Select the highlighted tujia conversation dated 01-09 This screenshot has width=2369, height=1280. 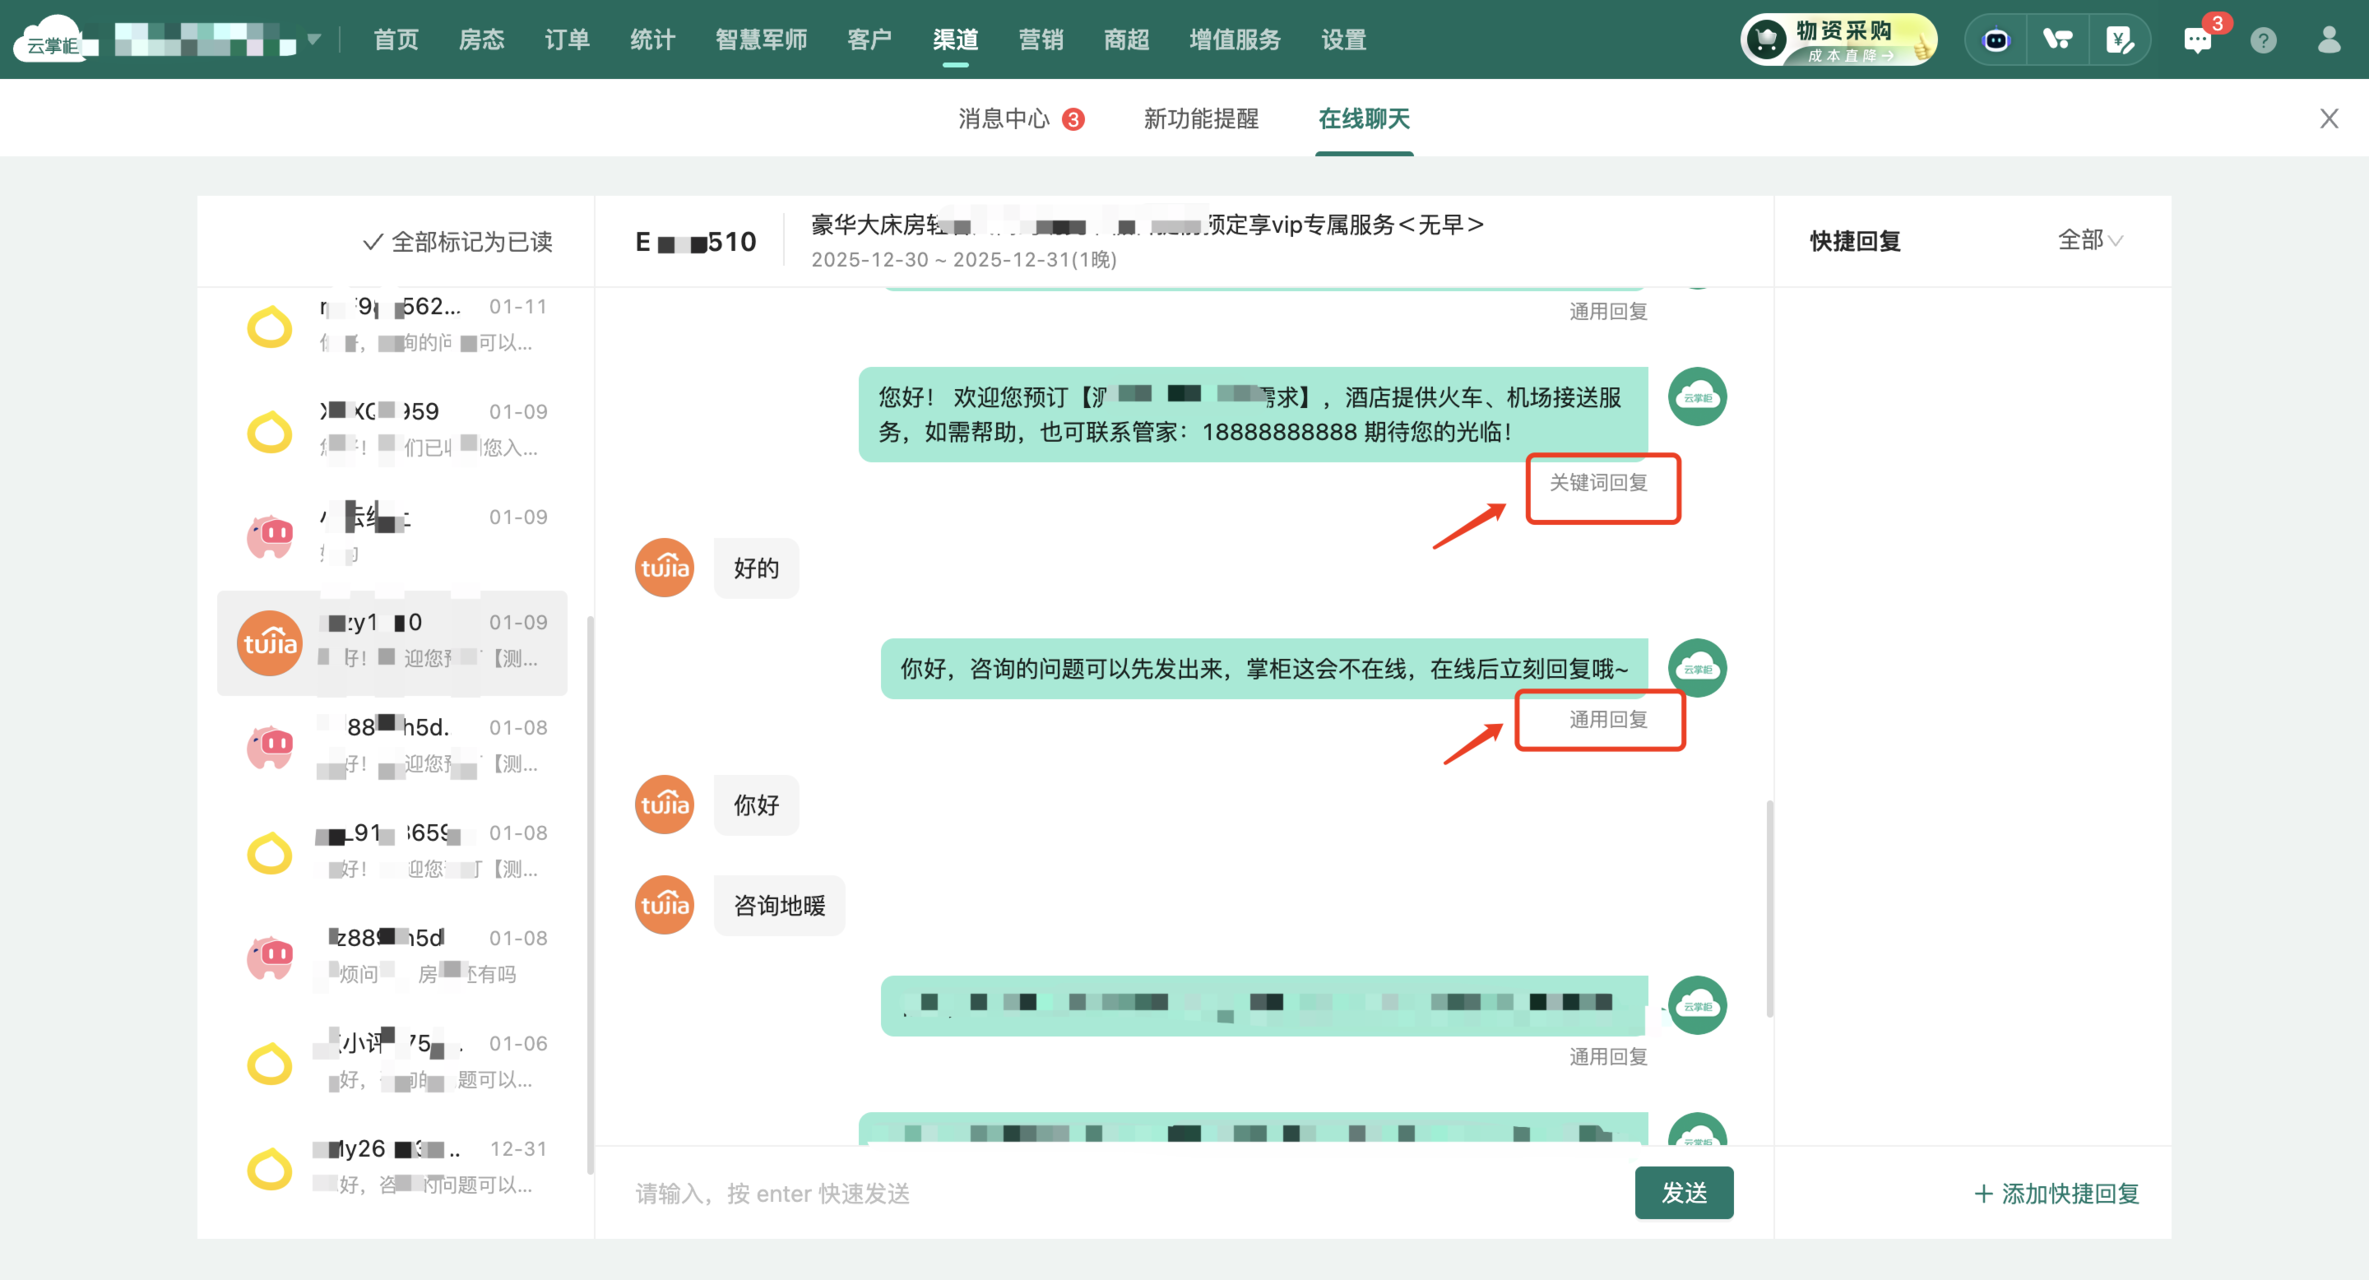pyautogui.click(x=392, y=642)
